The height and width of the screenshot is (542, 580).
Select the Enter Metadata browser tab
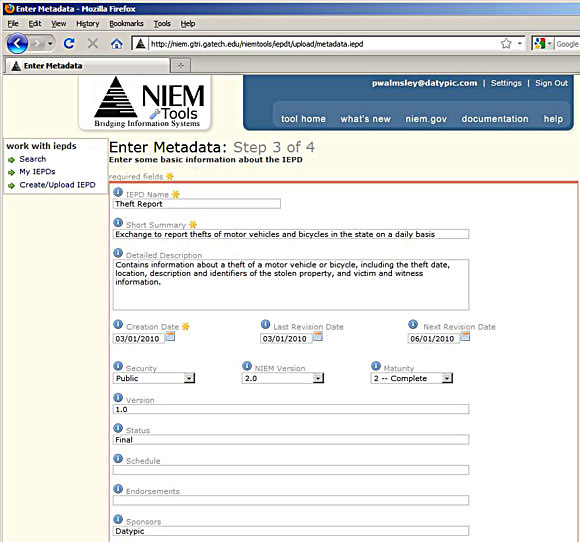point(87,66)
